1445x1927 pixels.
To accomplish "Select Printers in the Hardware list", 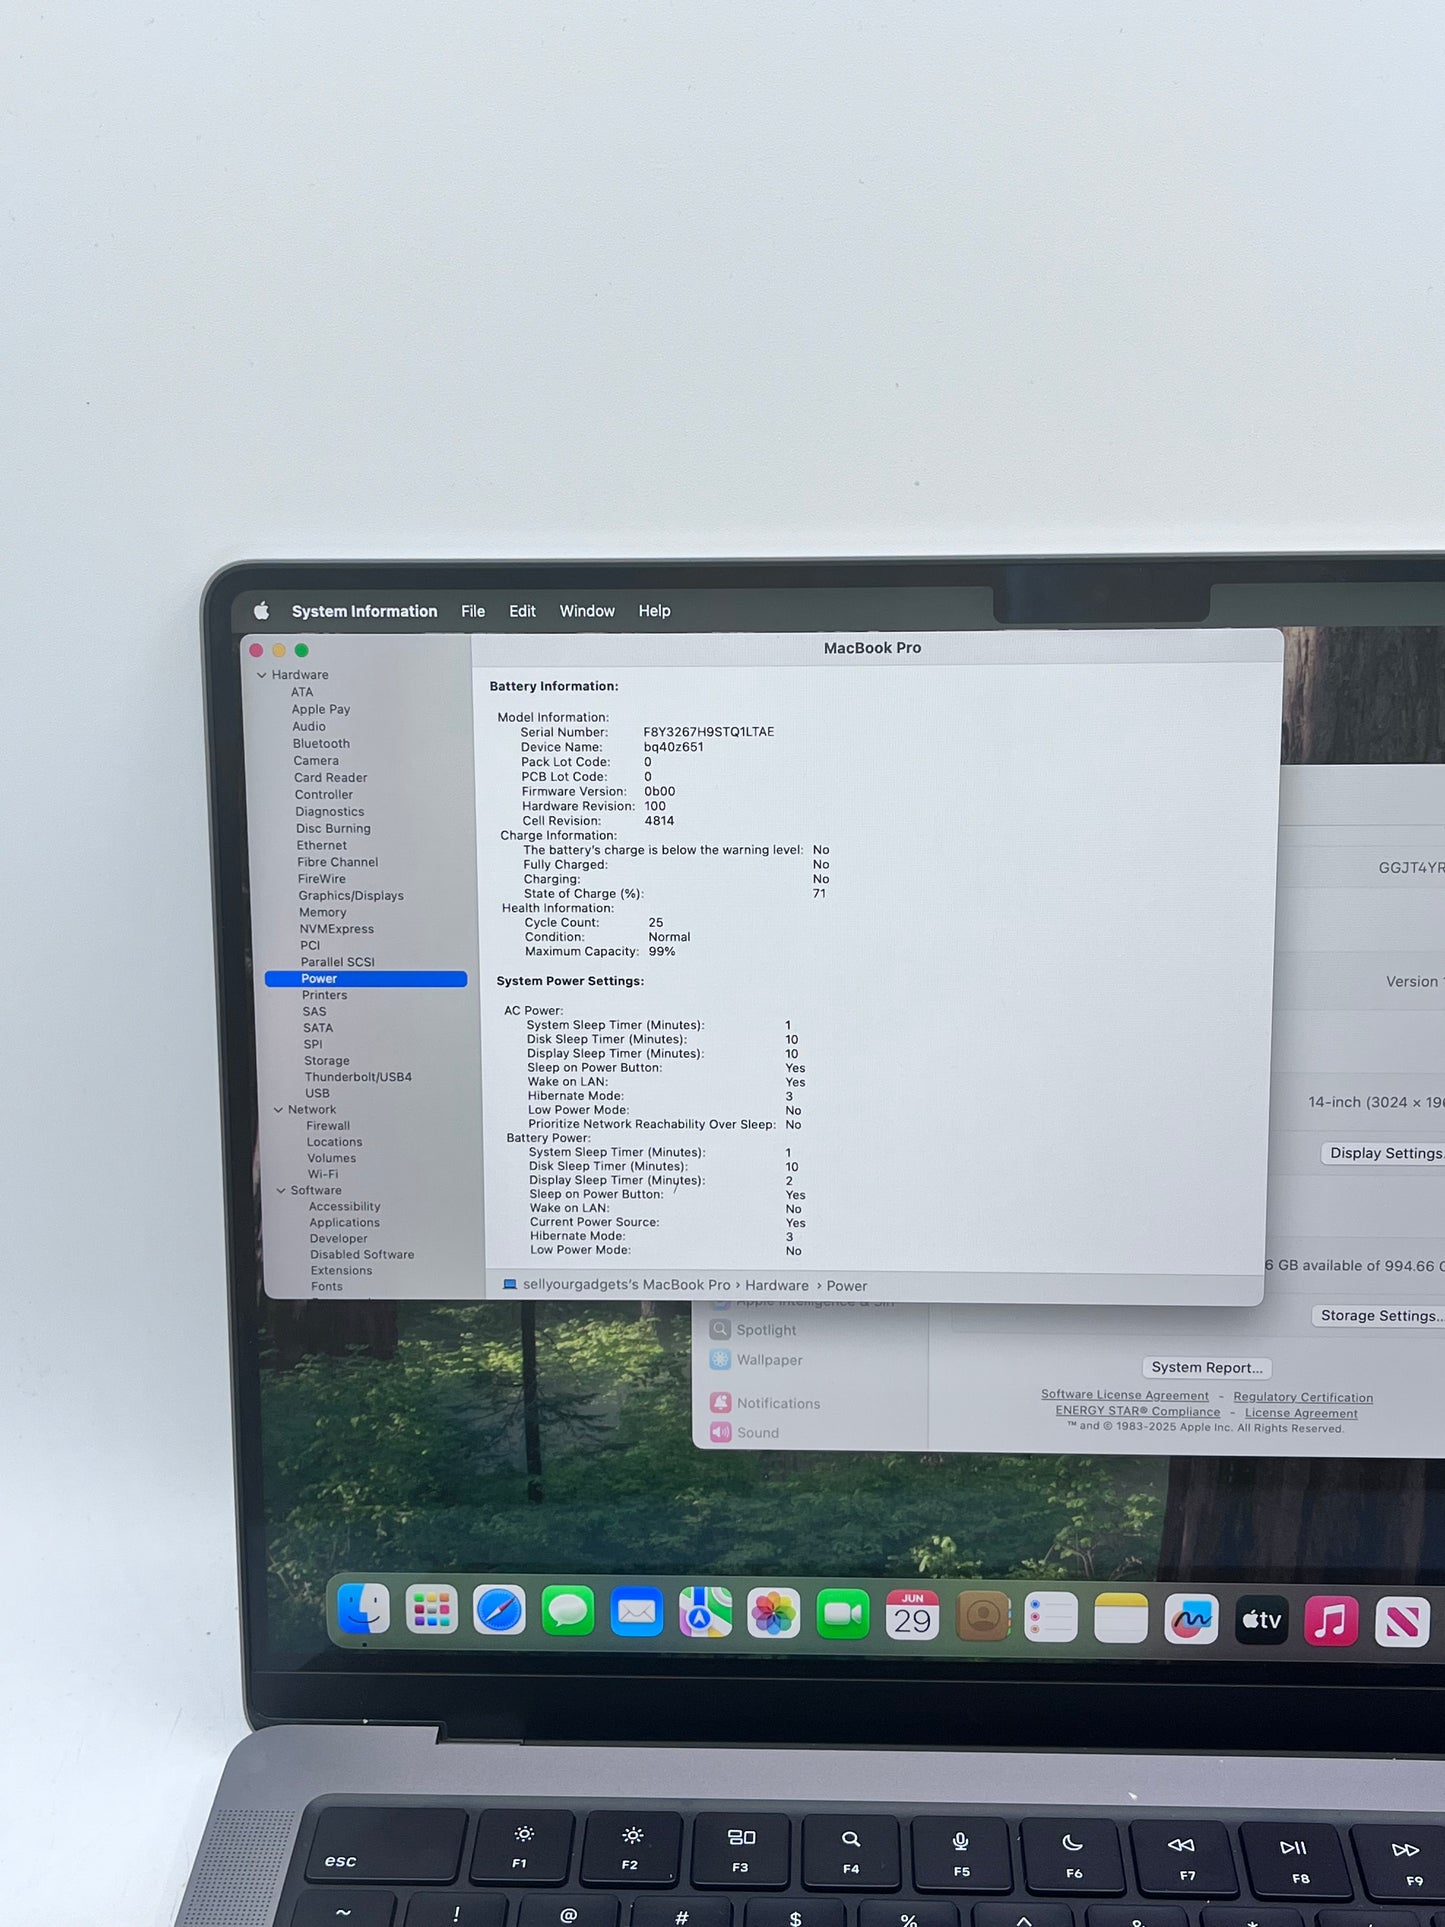I will click(325, 995).
